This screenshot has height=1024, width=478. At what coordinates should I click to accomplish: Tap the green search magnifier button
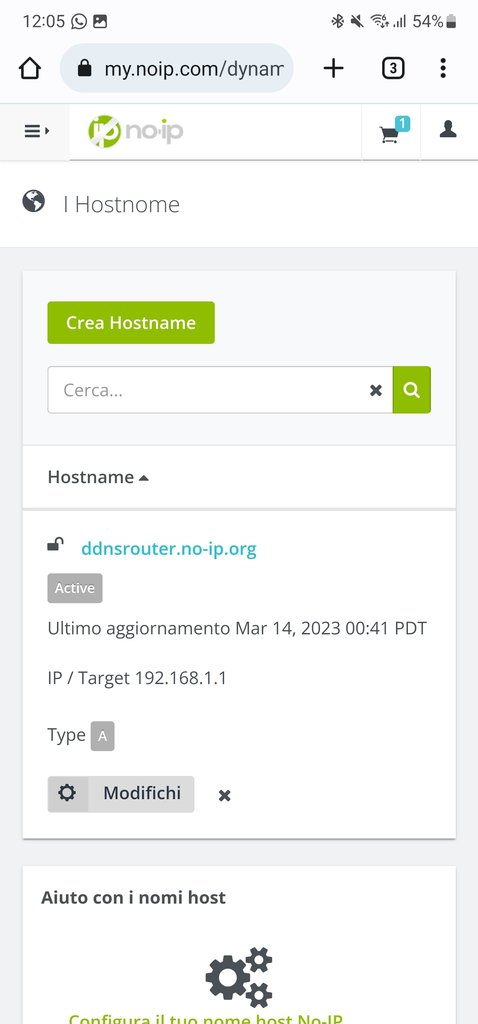pyautogui.click(x=411, y=390)
